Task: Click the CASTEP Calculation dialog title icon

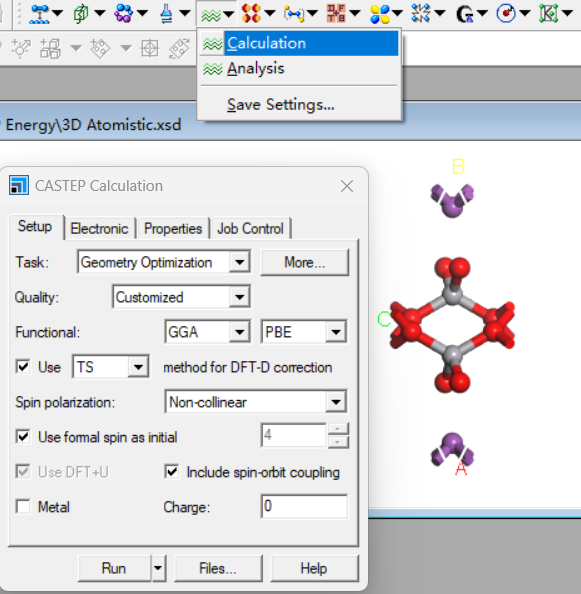Action: point(19,185)
